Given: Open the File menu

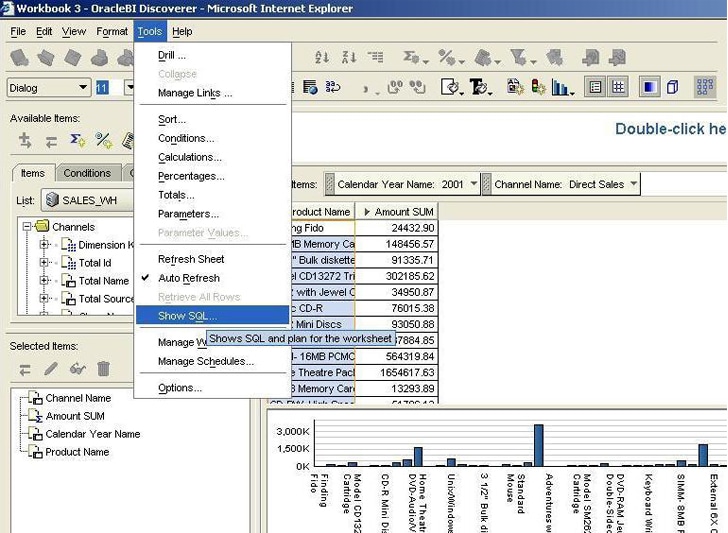Looking at the screenshot, I should [x=18, y=32].
